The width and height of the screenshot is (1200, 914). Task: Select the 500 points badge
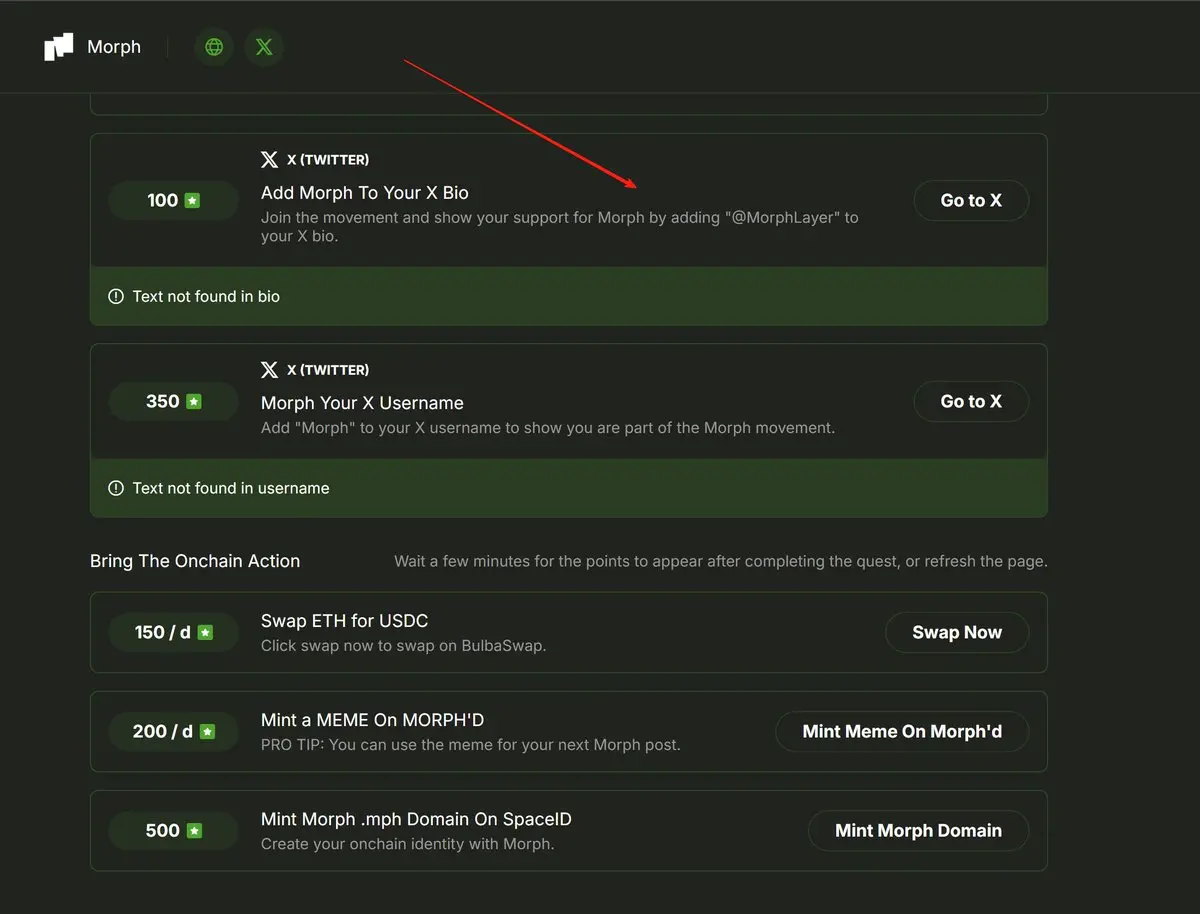(x=174, y=830)
